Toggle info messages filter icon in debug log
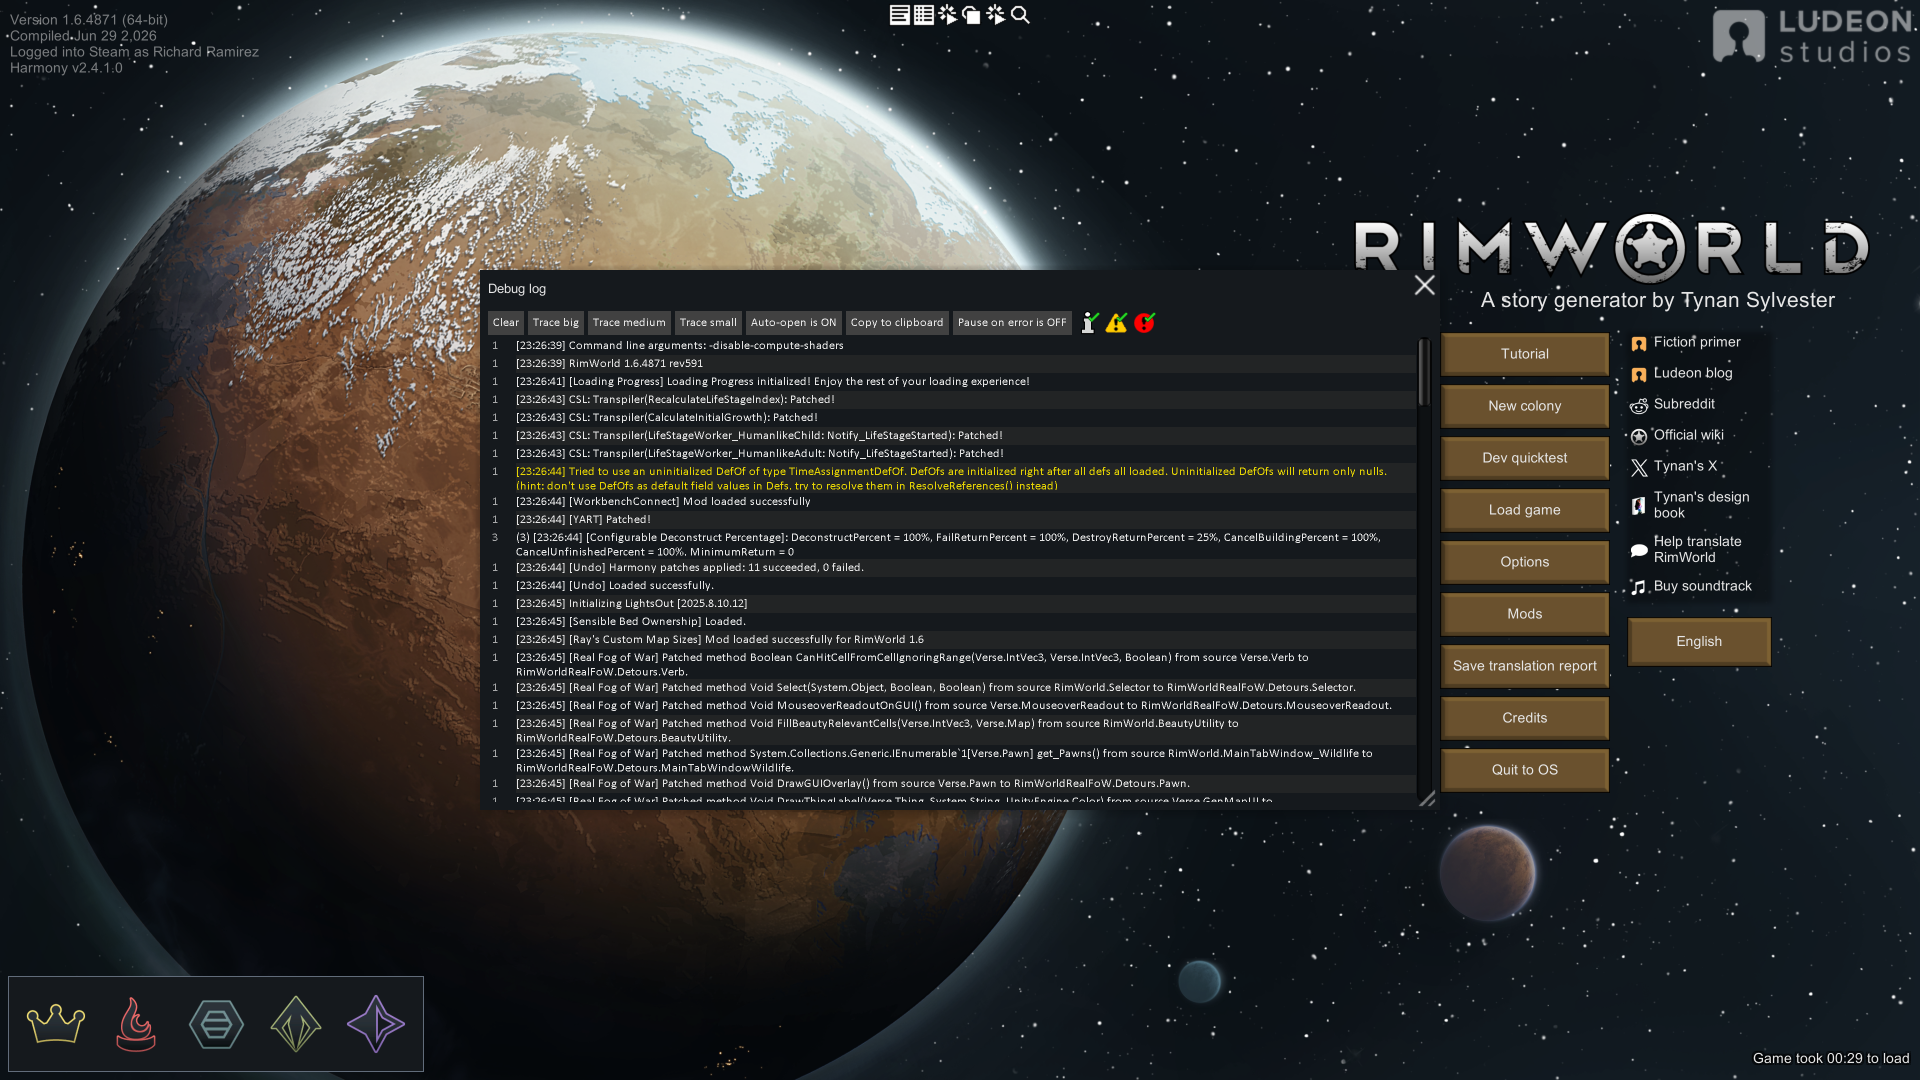The image size is (1920, 1080). coord(1090,322)
